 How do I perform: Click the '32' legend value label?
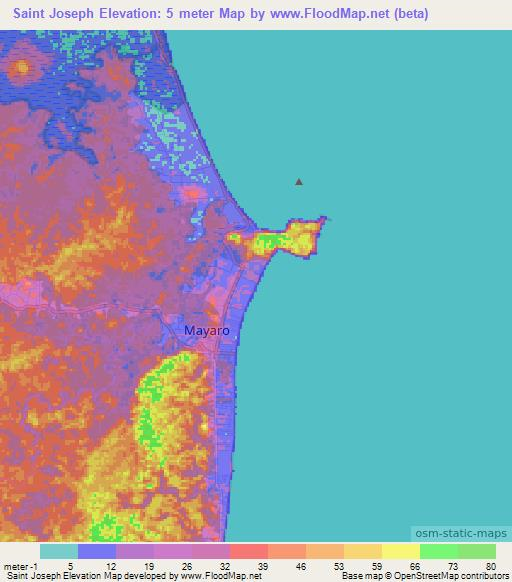[225, 566]
